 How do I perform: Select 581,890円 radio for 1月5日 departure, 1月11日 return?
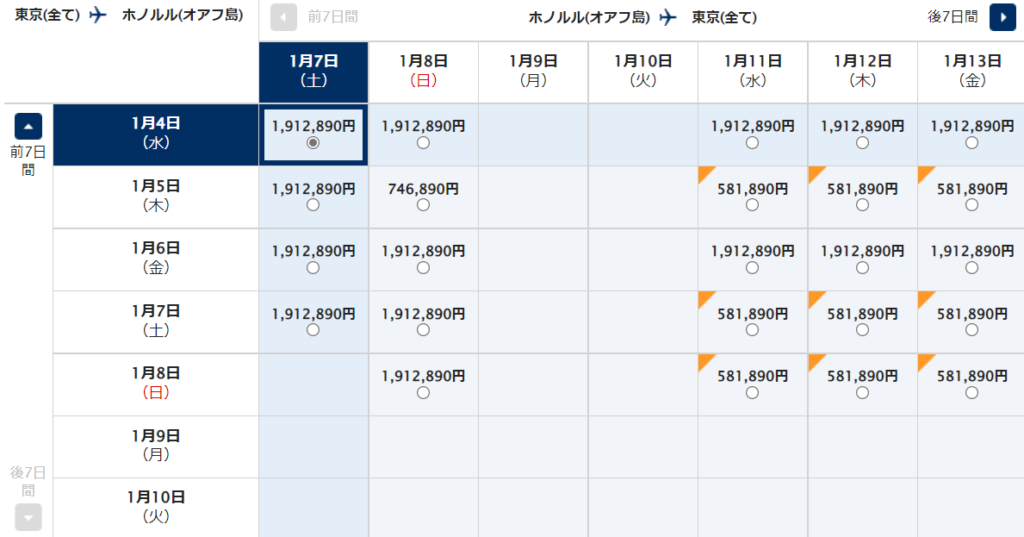tap(752, 205)
